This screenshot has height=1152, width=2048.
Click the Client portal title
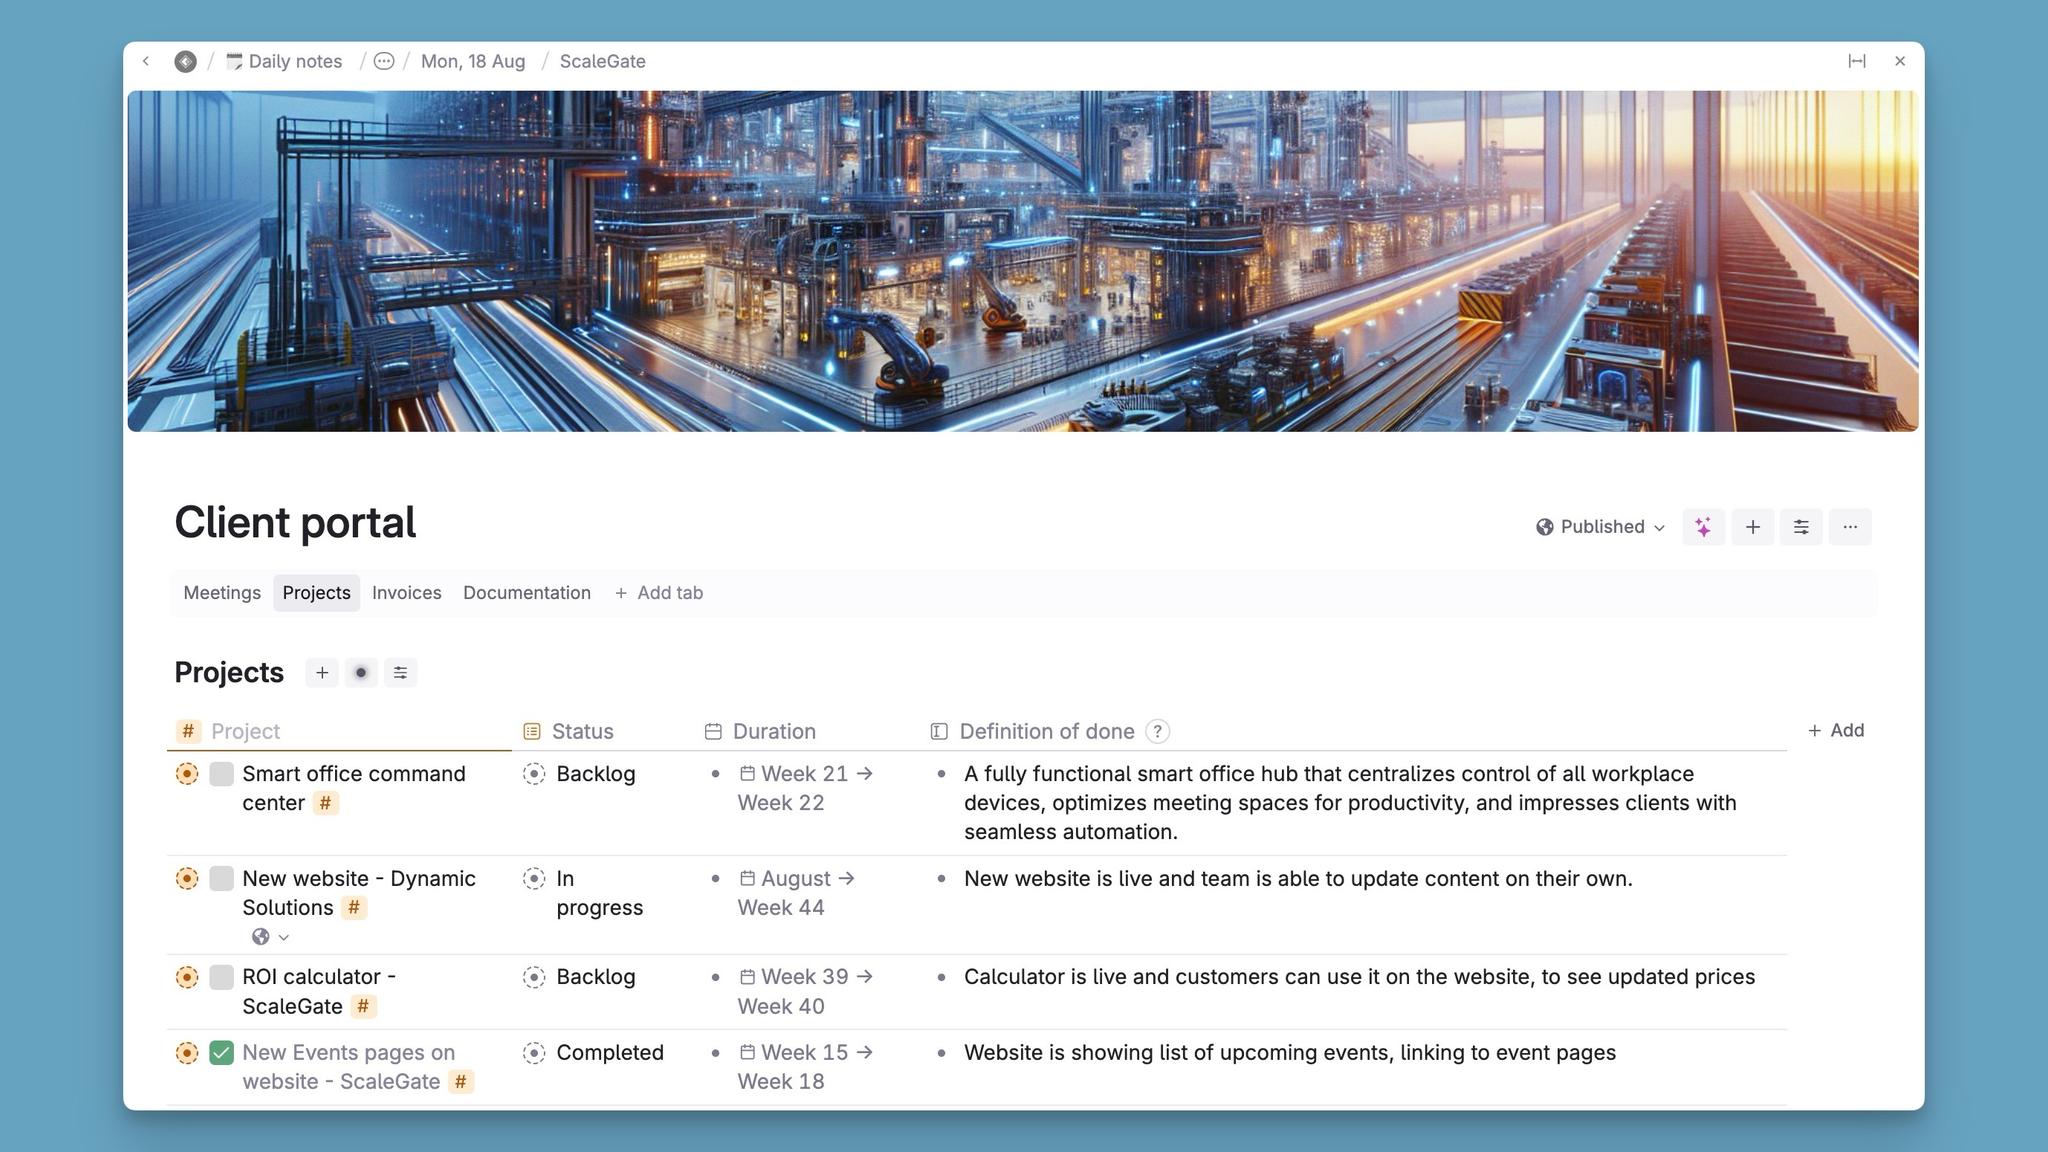pos(295,523)
